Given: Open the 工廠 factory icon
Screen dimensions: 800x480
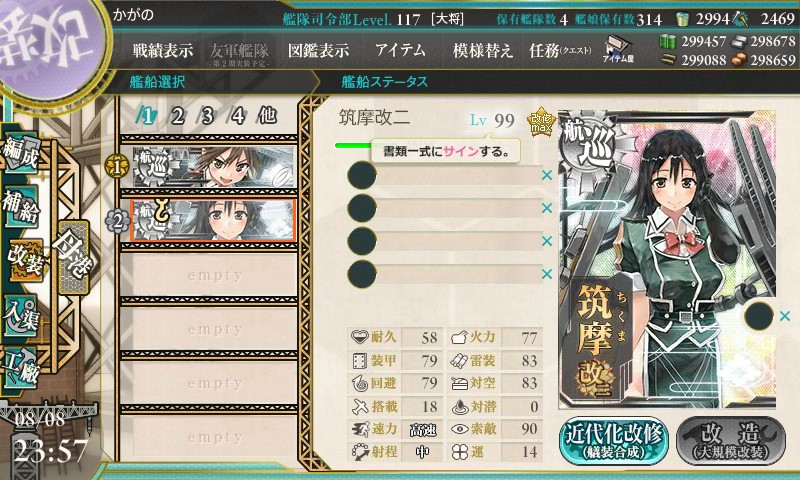Looking at the screenshot, I should pyautogui.click(x=21, y=367).
